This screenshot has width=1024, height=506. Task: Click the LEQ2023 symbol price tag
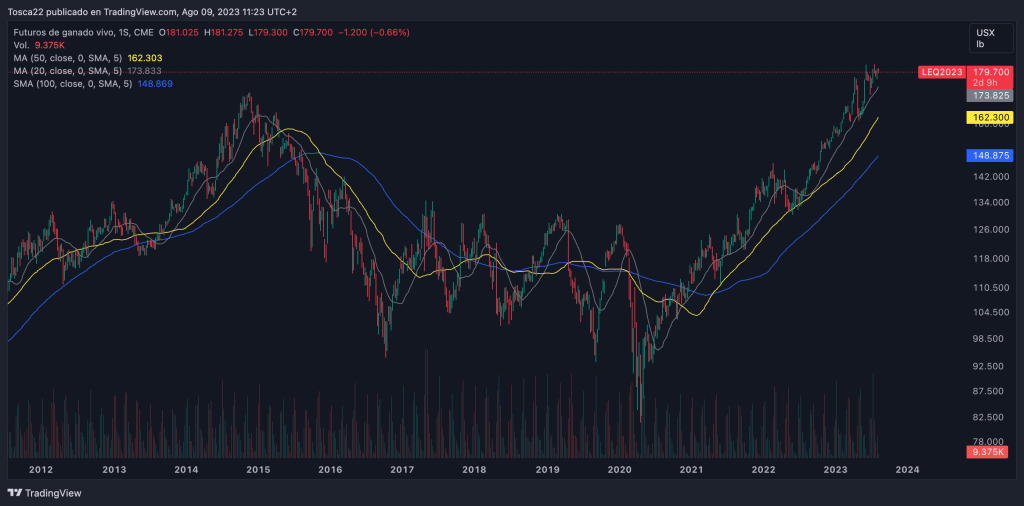click(940, 72)
